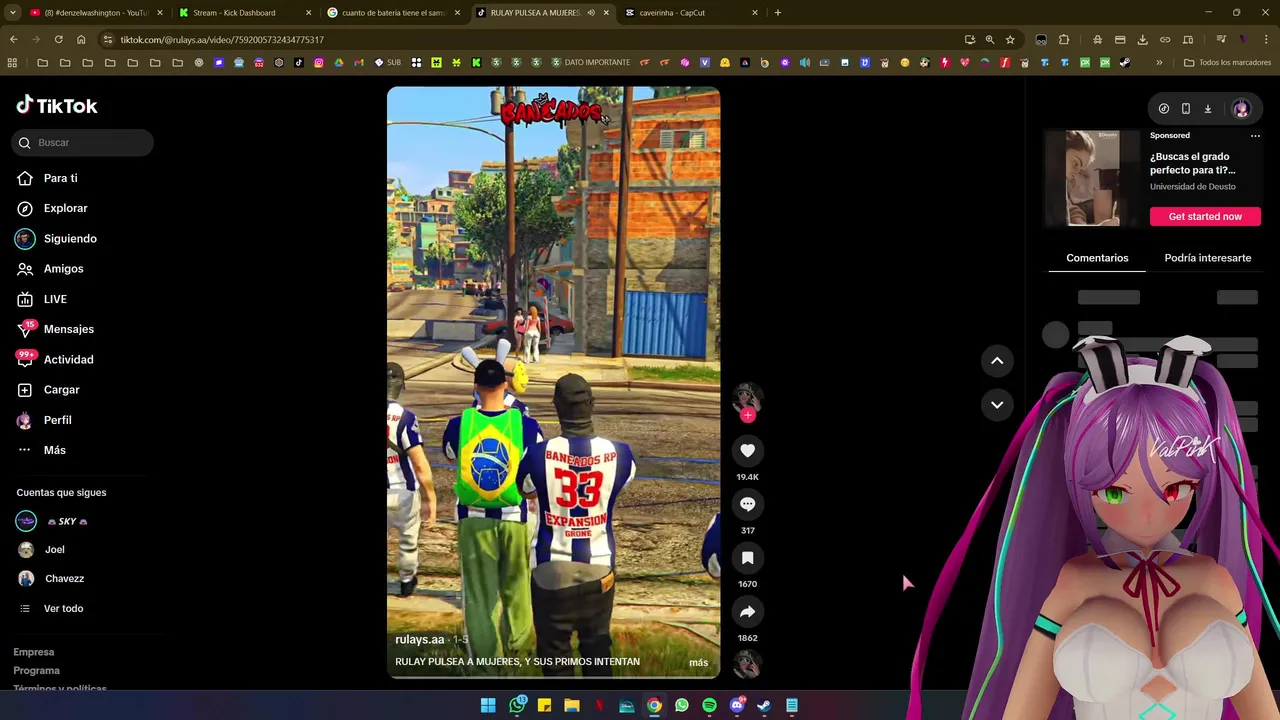This screenshot has width=1280, height=720.
Task: Reload the page
Action: coord(58,40)
